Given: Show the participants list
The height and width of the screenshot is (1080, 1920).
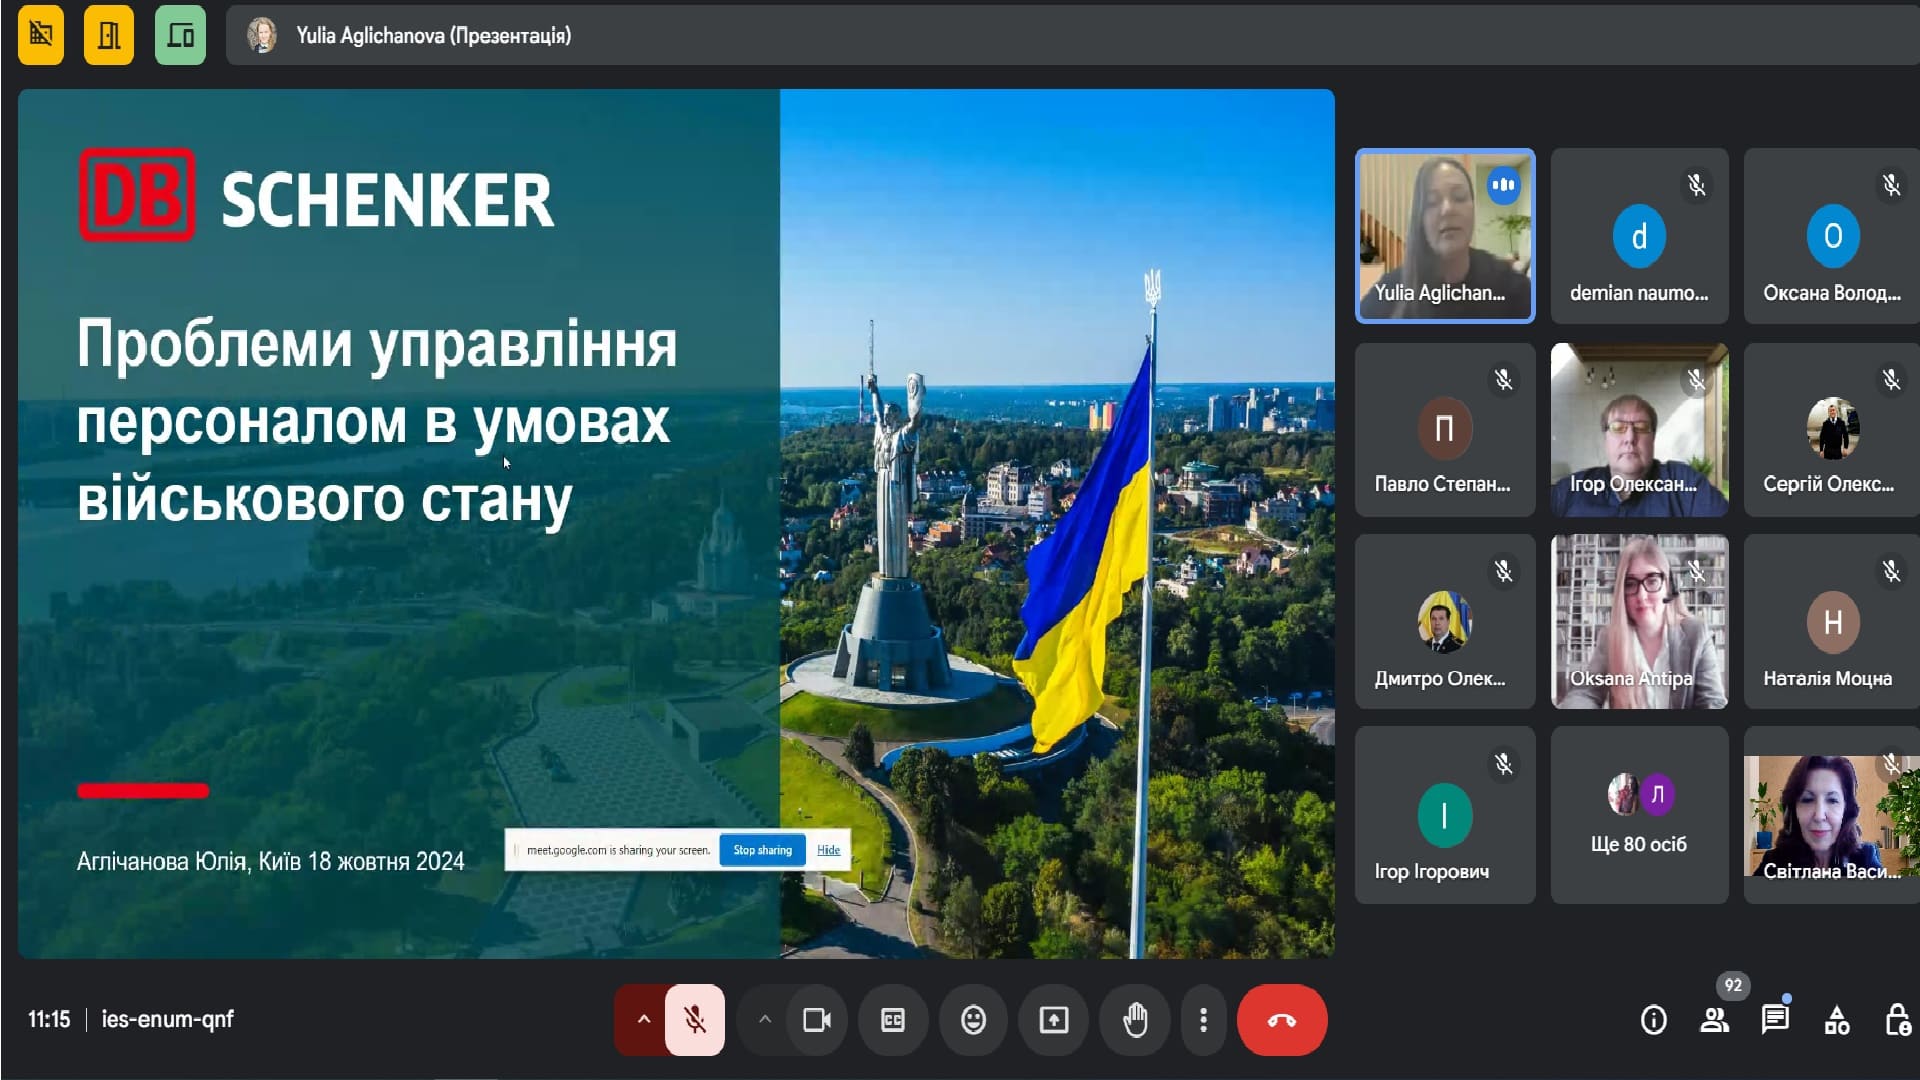Looking at the screenshot, I should pos(1715,1020).
